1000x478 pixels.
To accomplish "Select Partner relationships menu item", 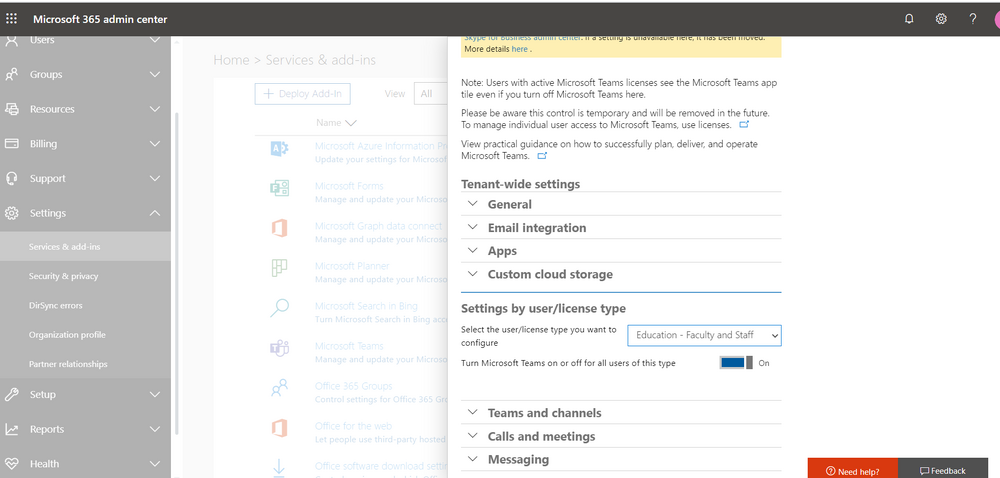I will [85, 364].
